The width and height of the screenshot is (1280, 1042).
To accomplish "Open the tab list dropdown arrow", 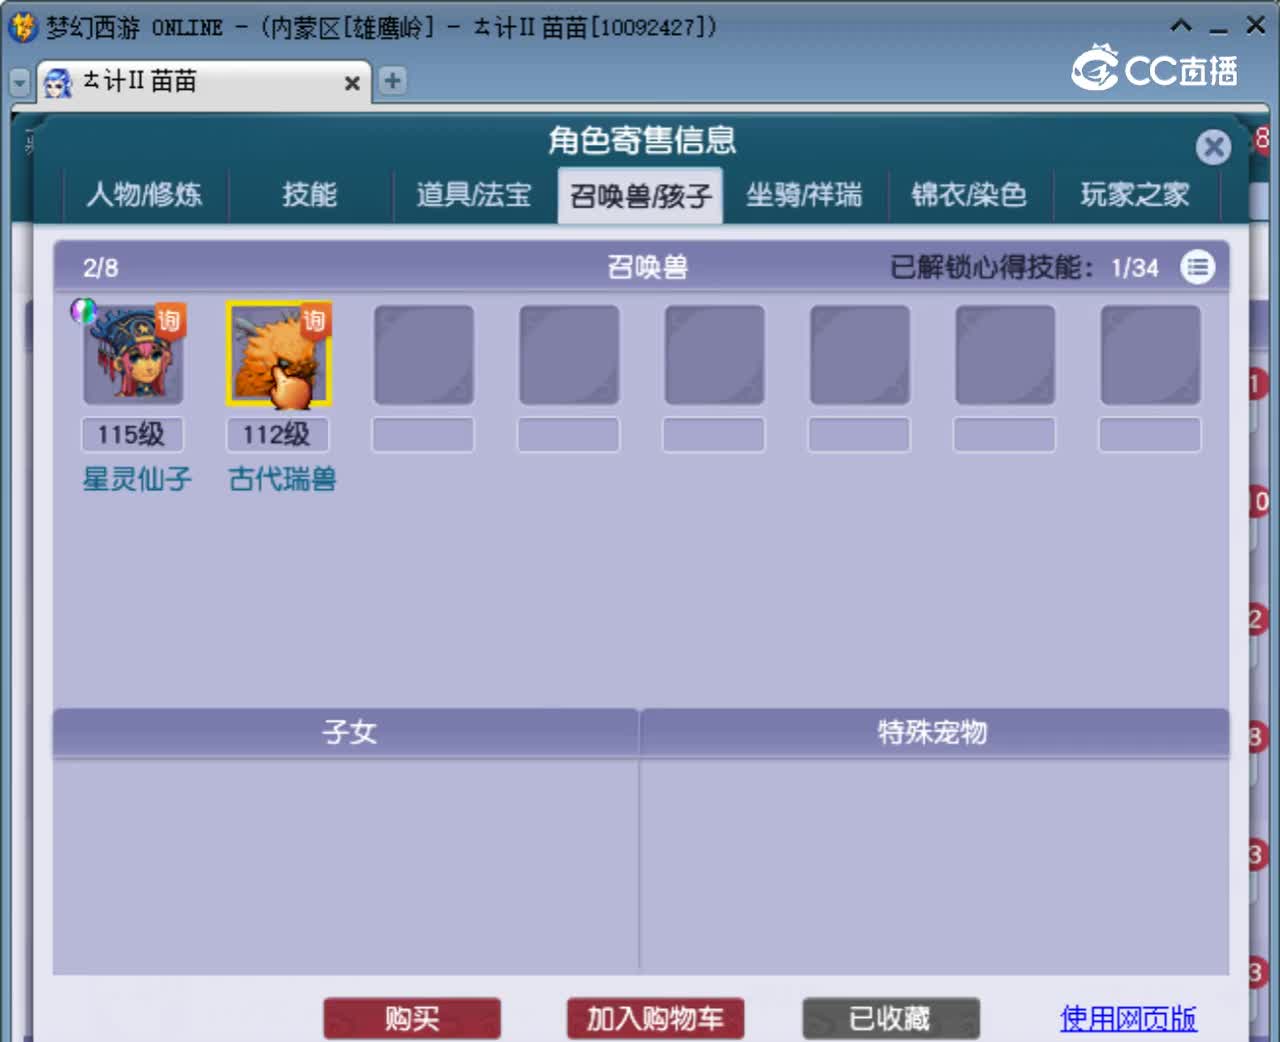I will click(20, 82).
